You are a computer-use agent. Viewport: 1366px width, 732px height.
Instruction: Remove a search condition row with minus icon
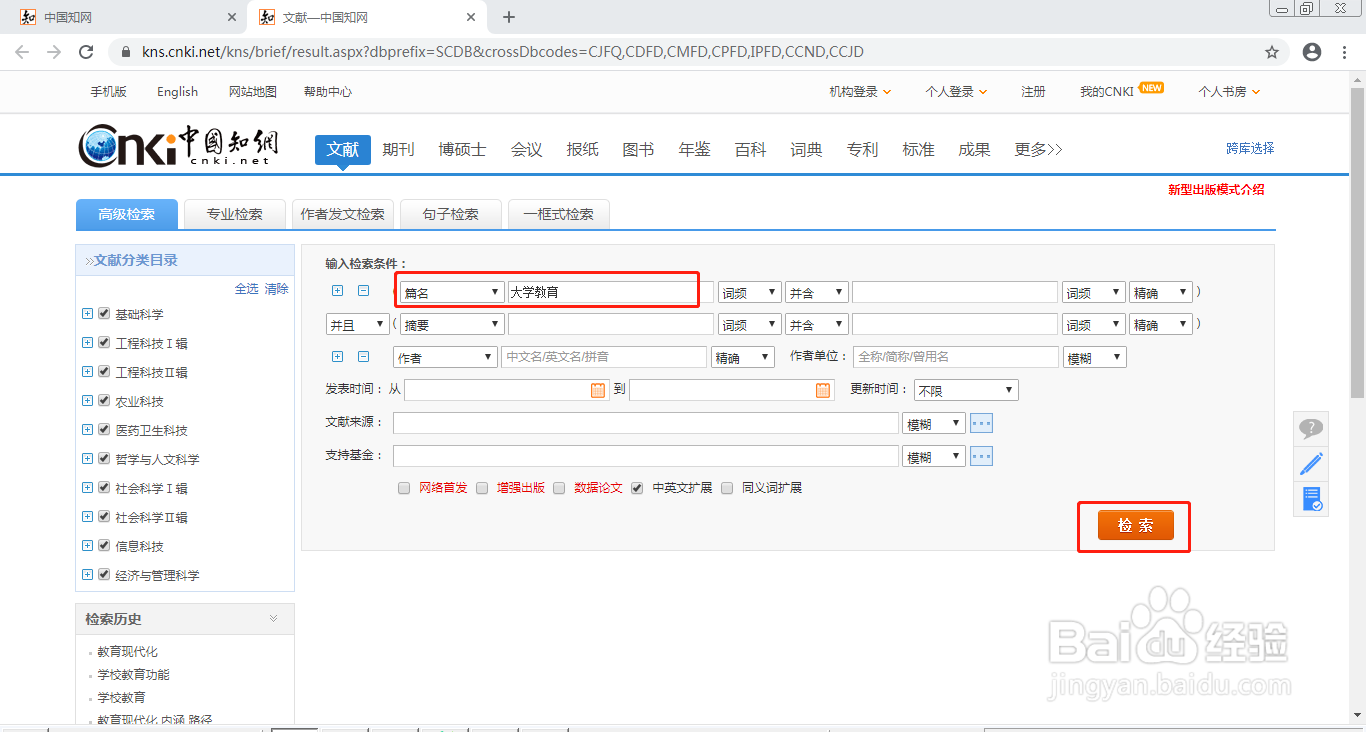coord(362,291)
